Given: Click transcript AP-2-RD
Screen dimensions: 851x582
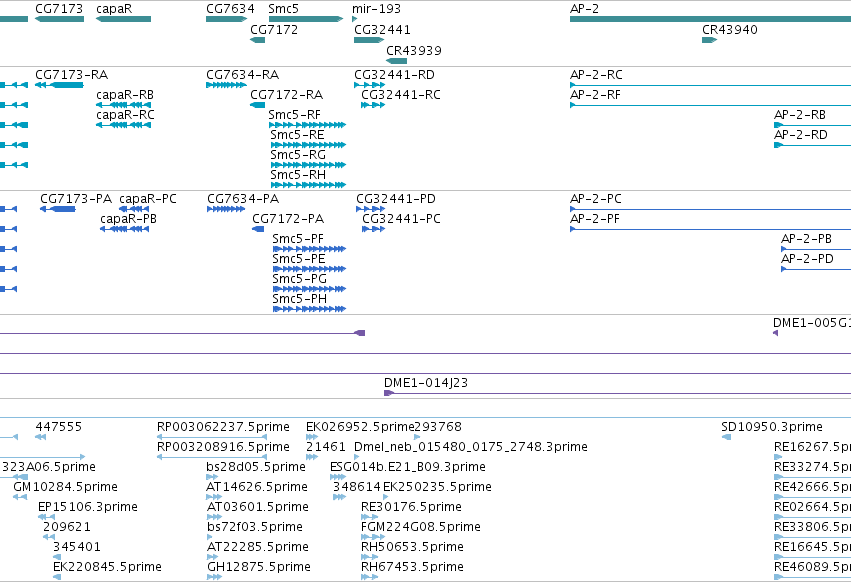Looking at the screenshot, I should click(x=812, y=145).
